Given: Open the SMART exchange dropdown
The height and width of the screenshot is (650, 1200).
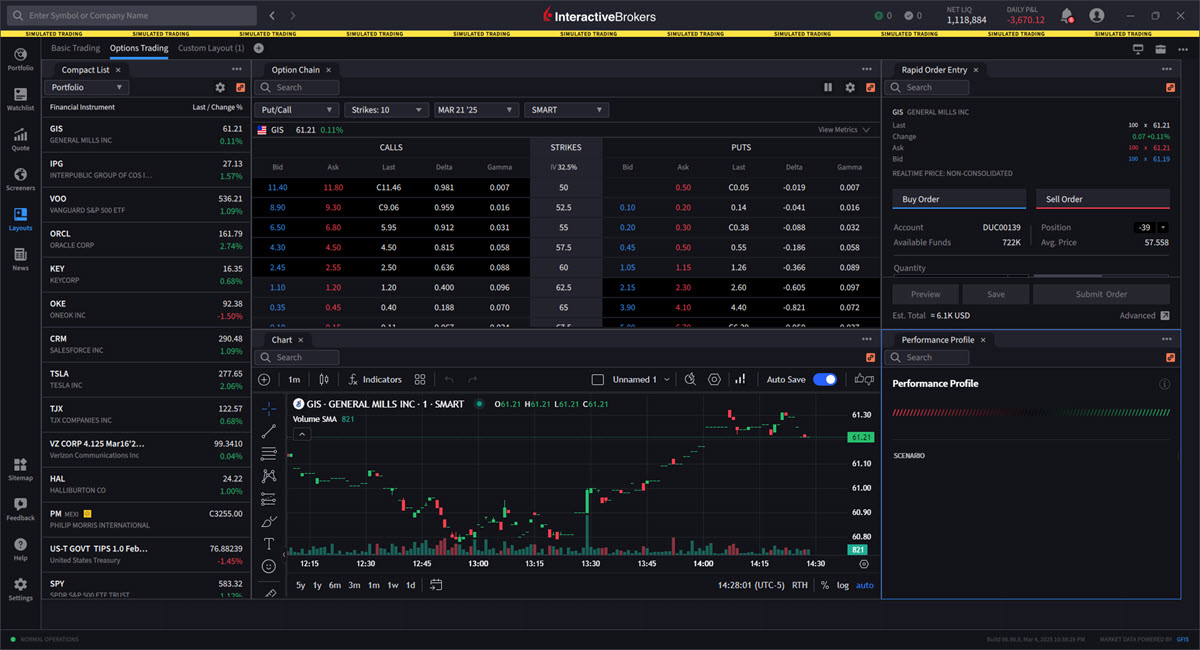Looking at the screenshot, I should pyautogui.click(x=567, y=110).
